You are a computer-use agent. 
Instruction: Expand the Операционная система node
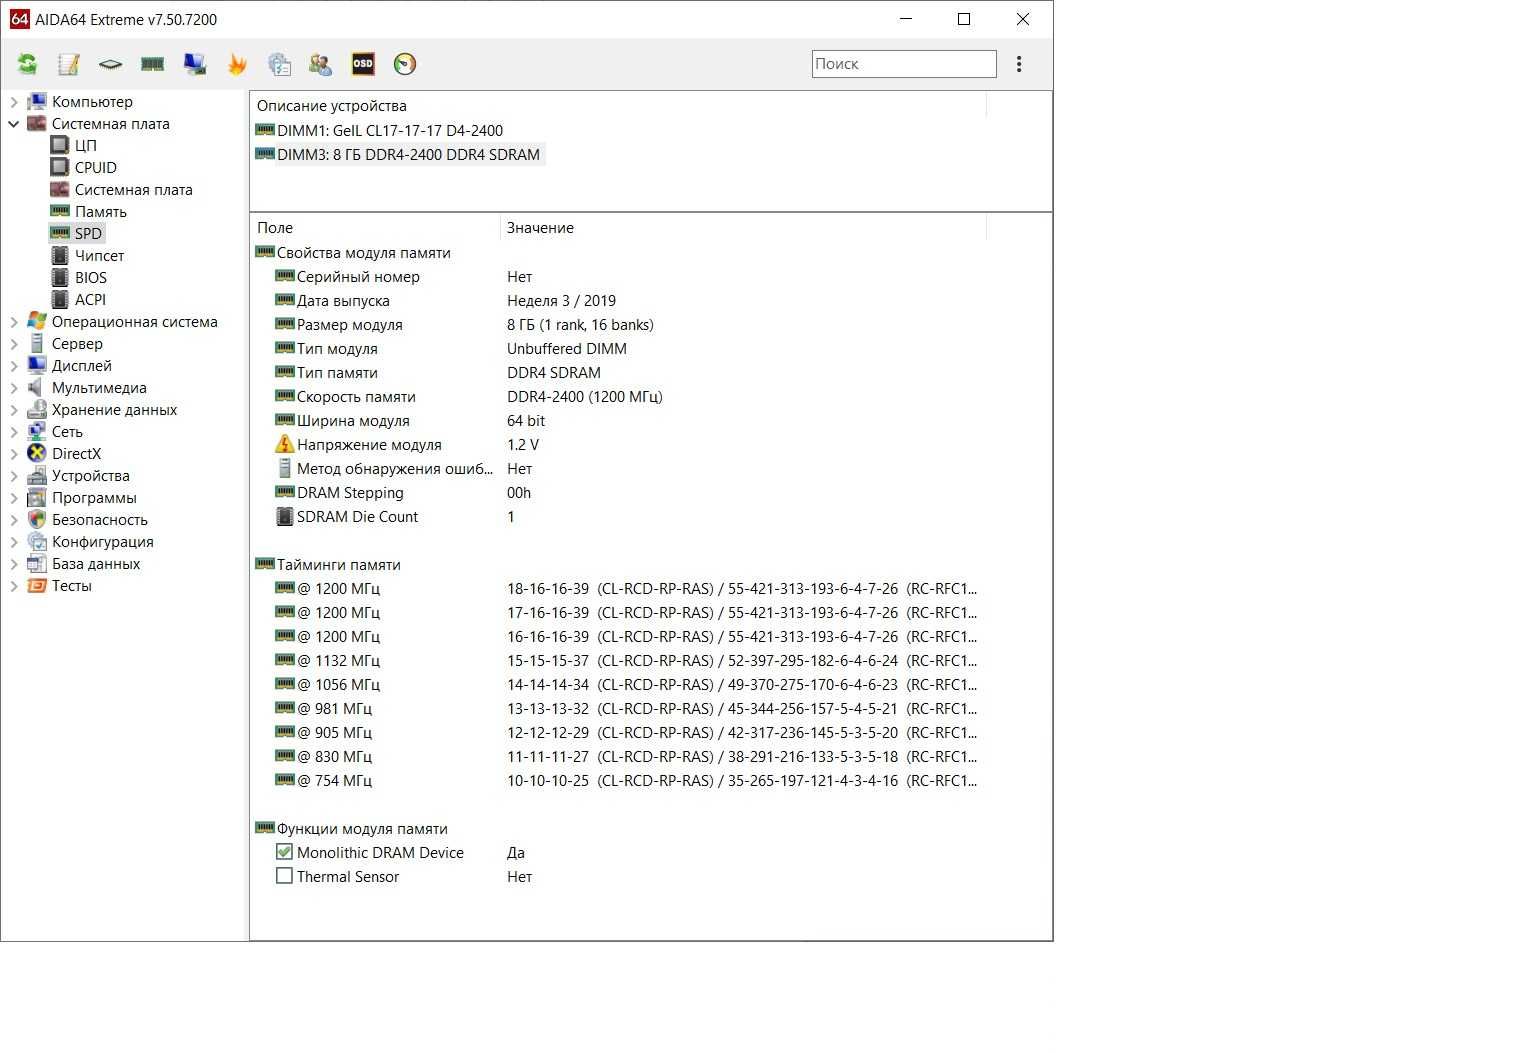pyautogui.click(x=14, y=322)
